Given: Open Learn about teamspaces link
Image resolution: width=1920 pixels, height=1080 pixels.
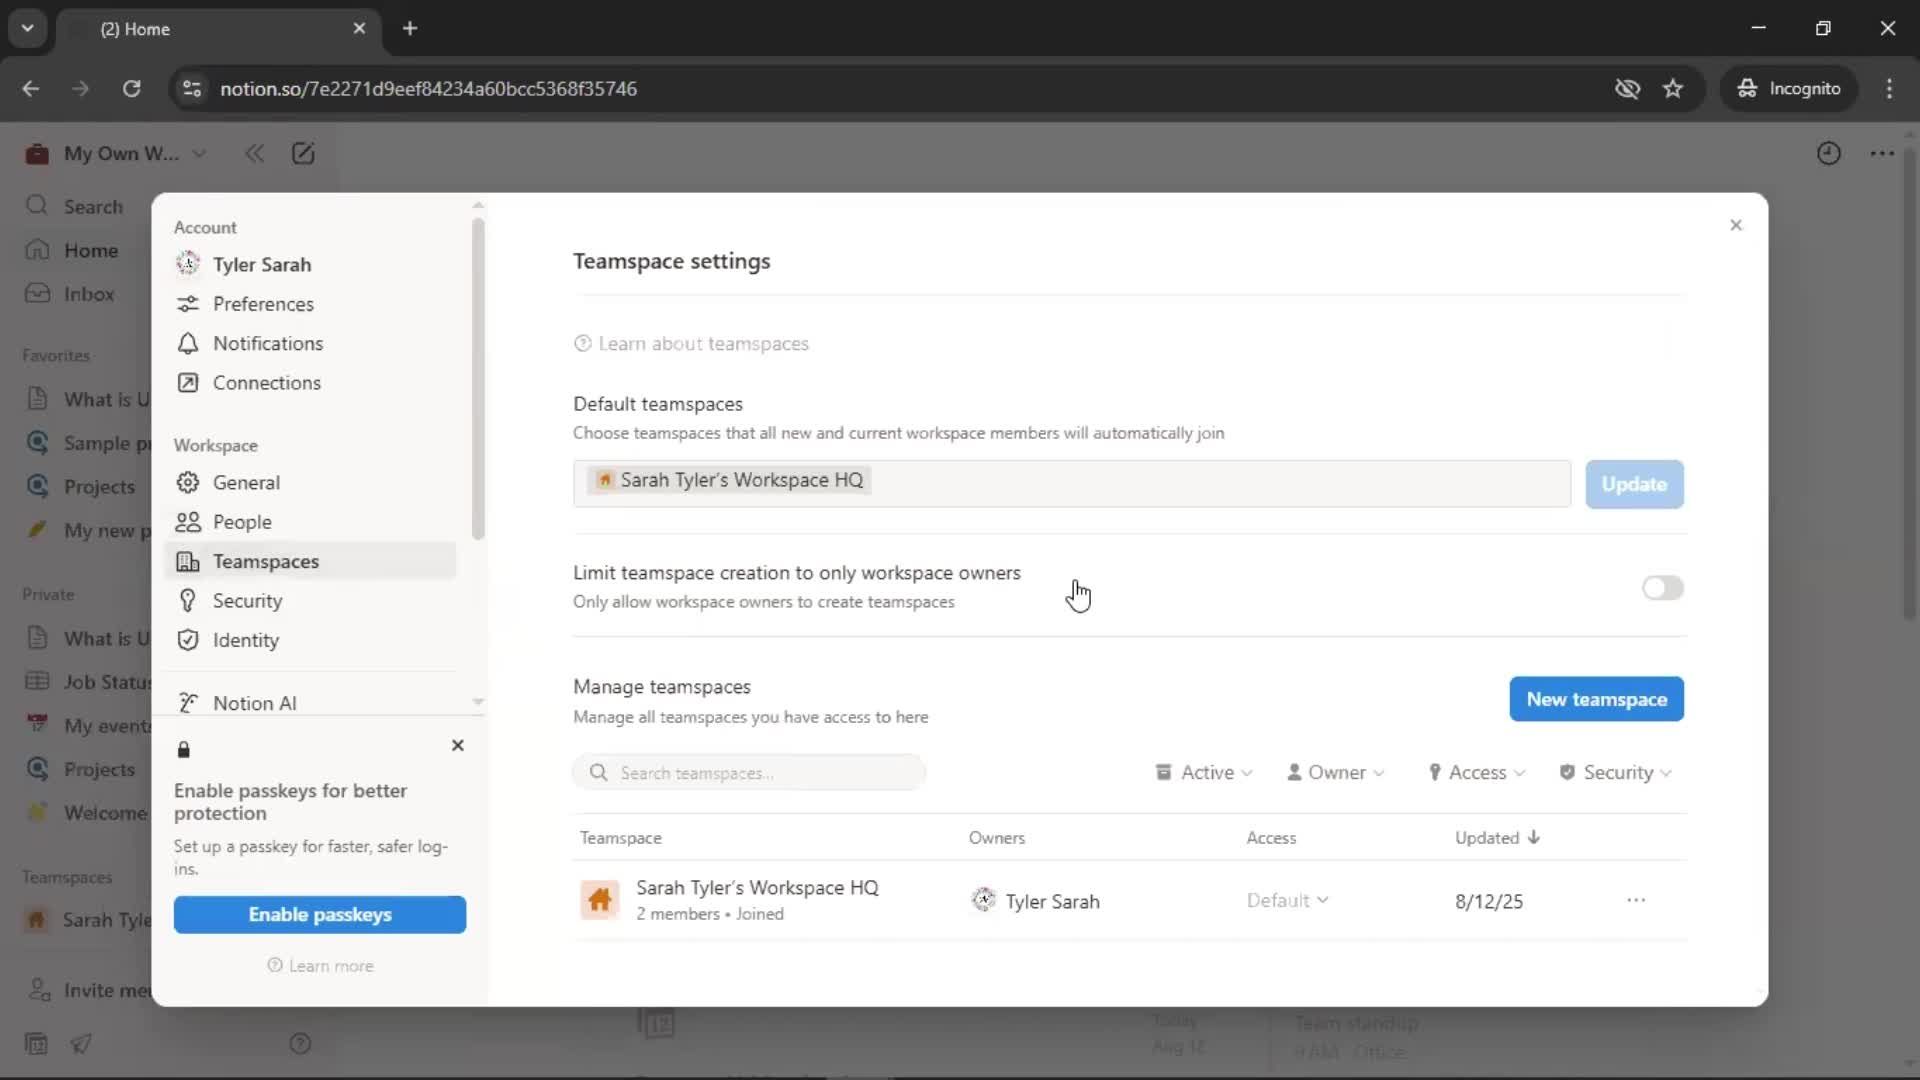Looking at the screenshot, I should 691,344.
